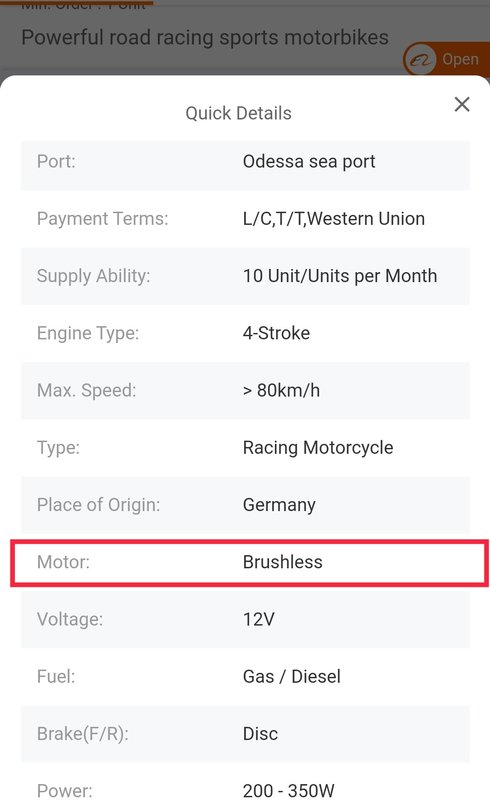Screen dimensions: 490x800
Task: Select the Voltage 12V row
Action: (x=245, y=619)
